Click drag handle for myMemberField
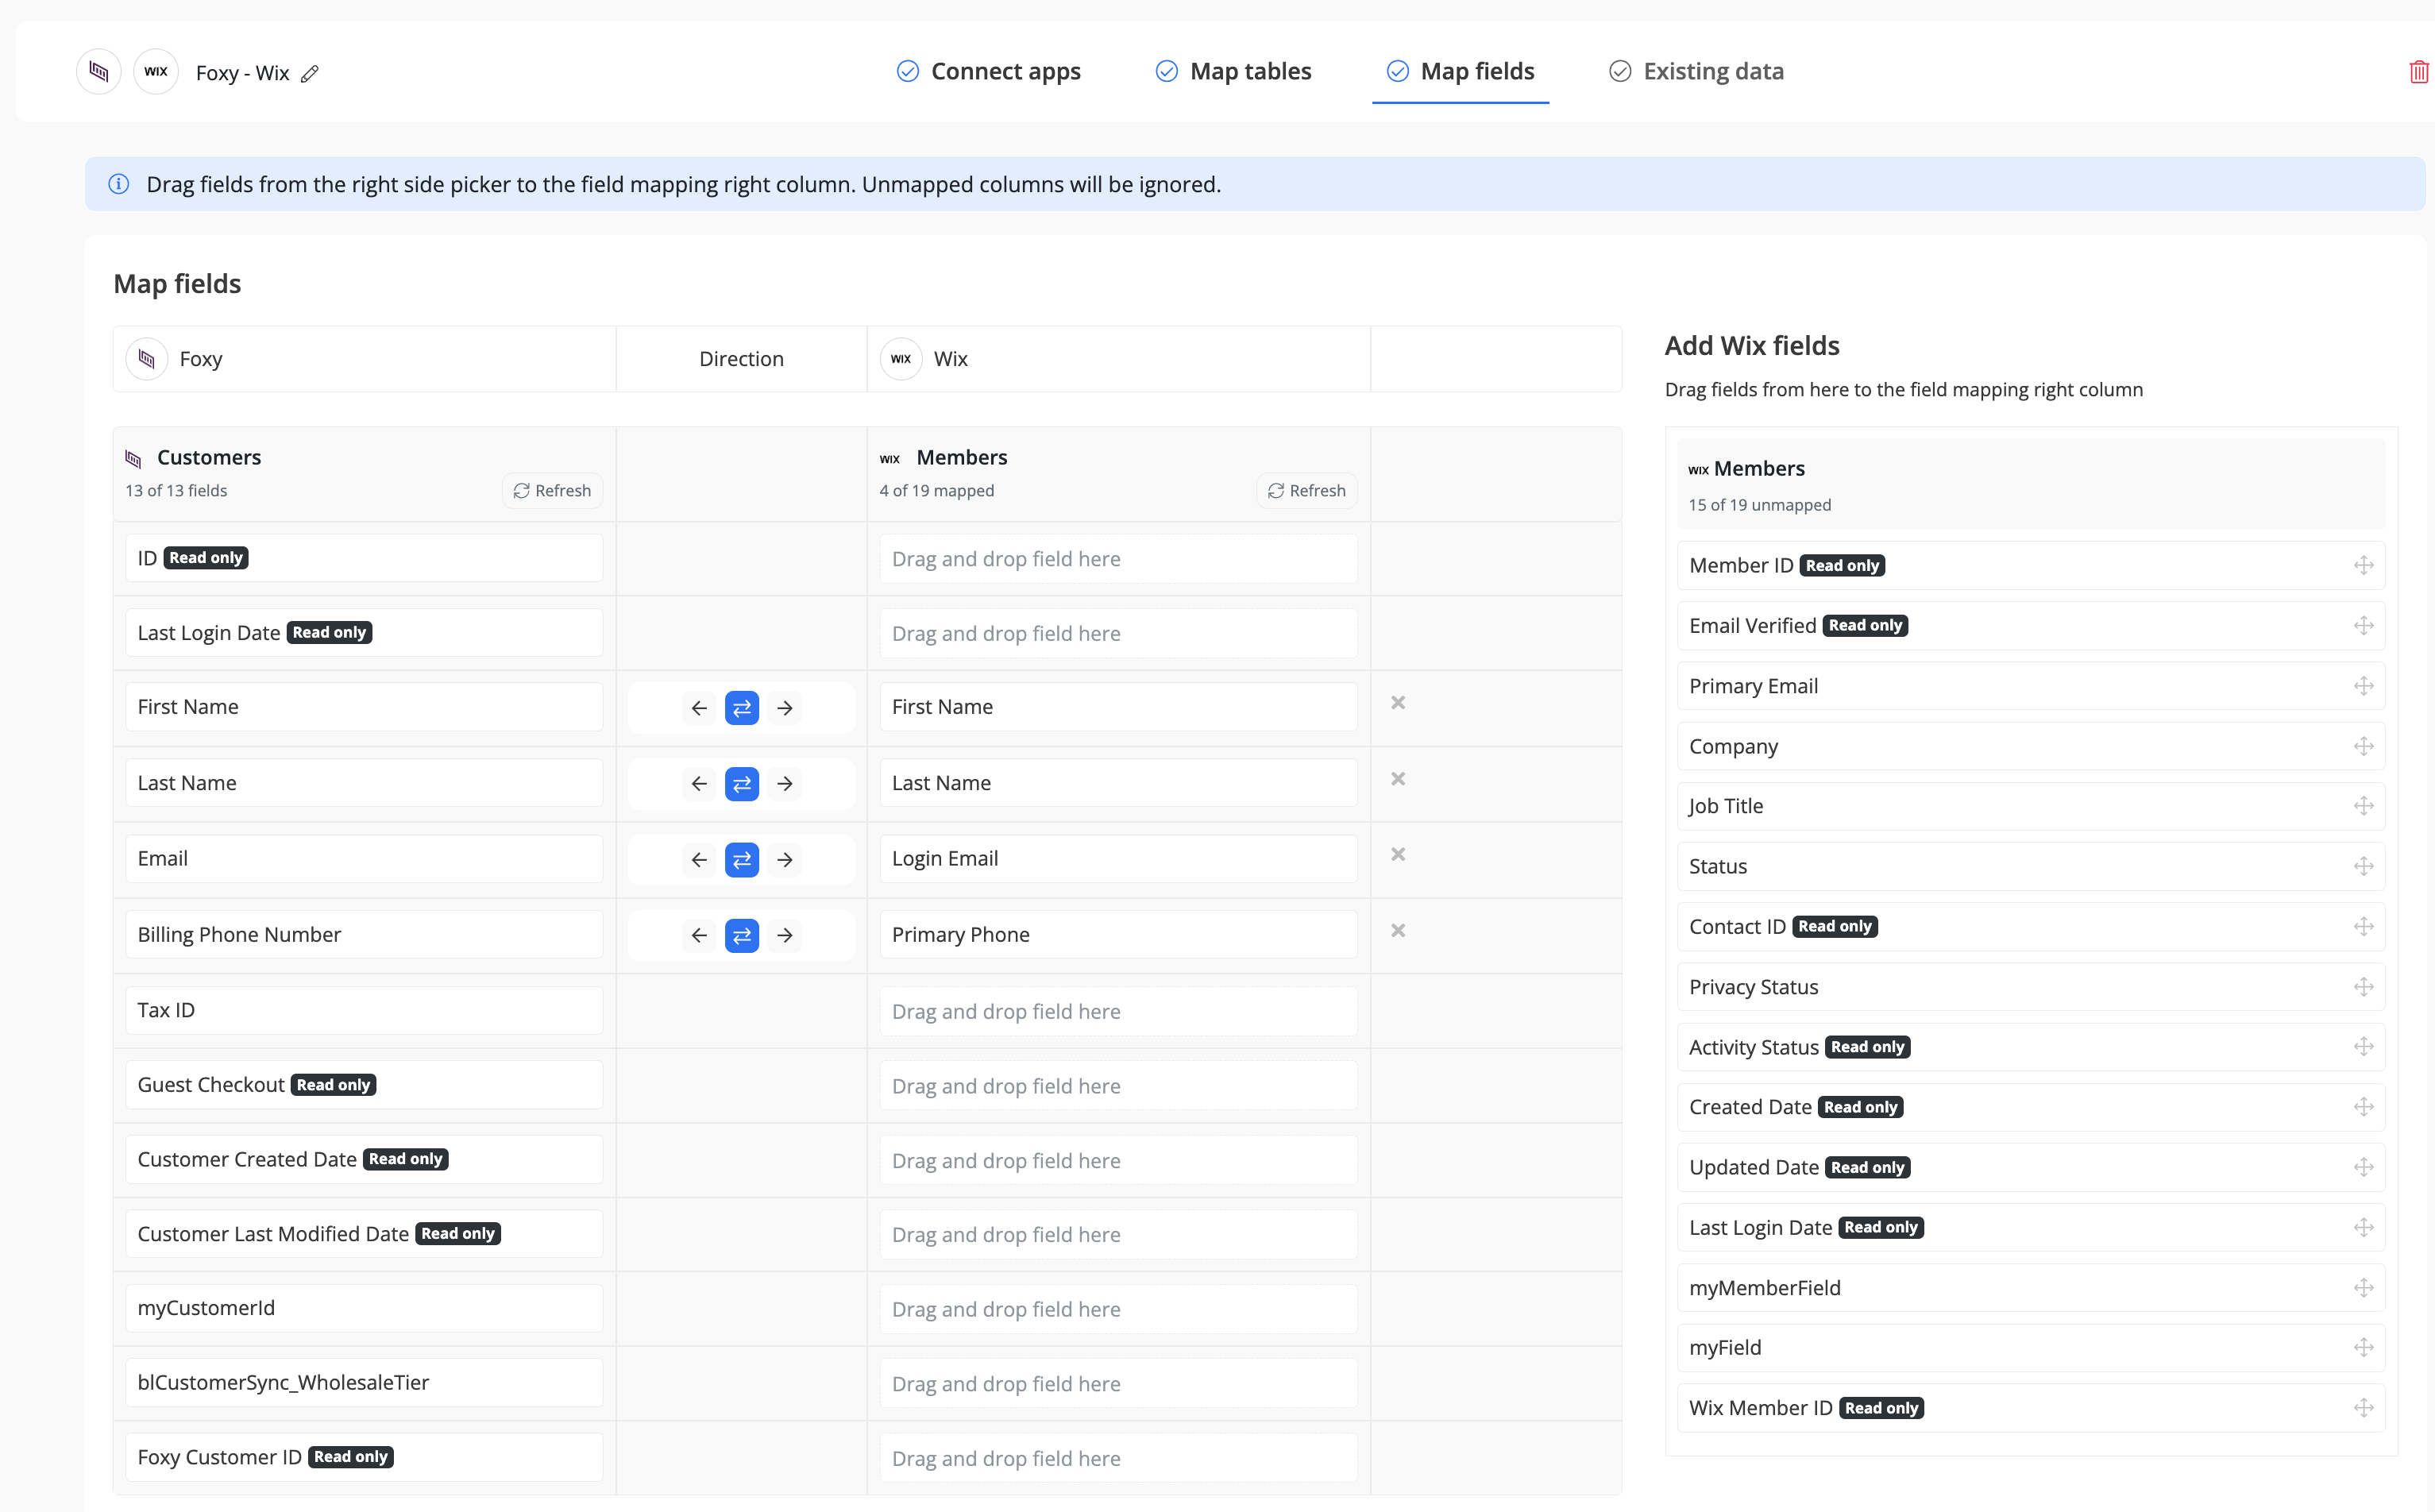The height and width of the screenshot is (1512, 2435). [x=2363, y=1288]
